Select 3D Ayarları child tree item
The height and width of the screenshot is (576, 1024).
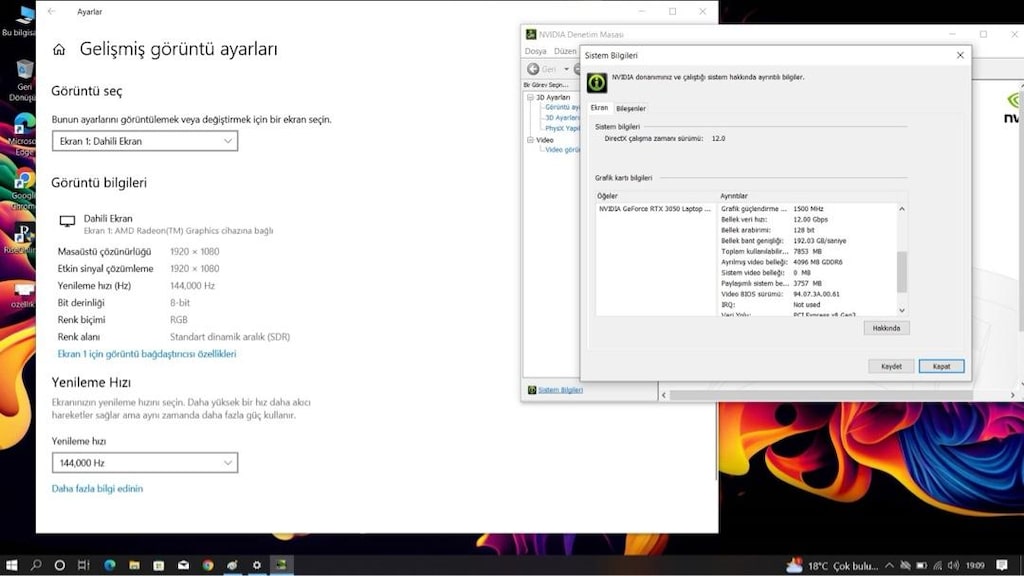point(562,118)
